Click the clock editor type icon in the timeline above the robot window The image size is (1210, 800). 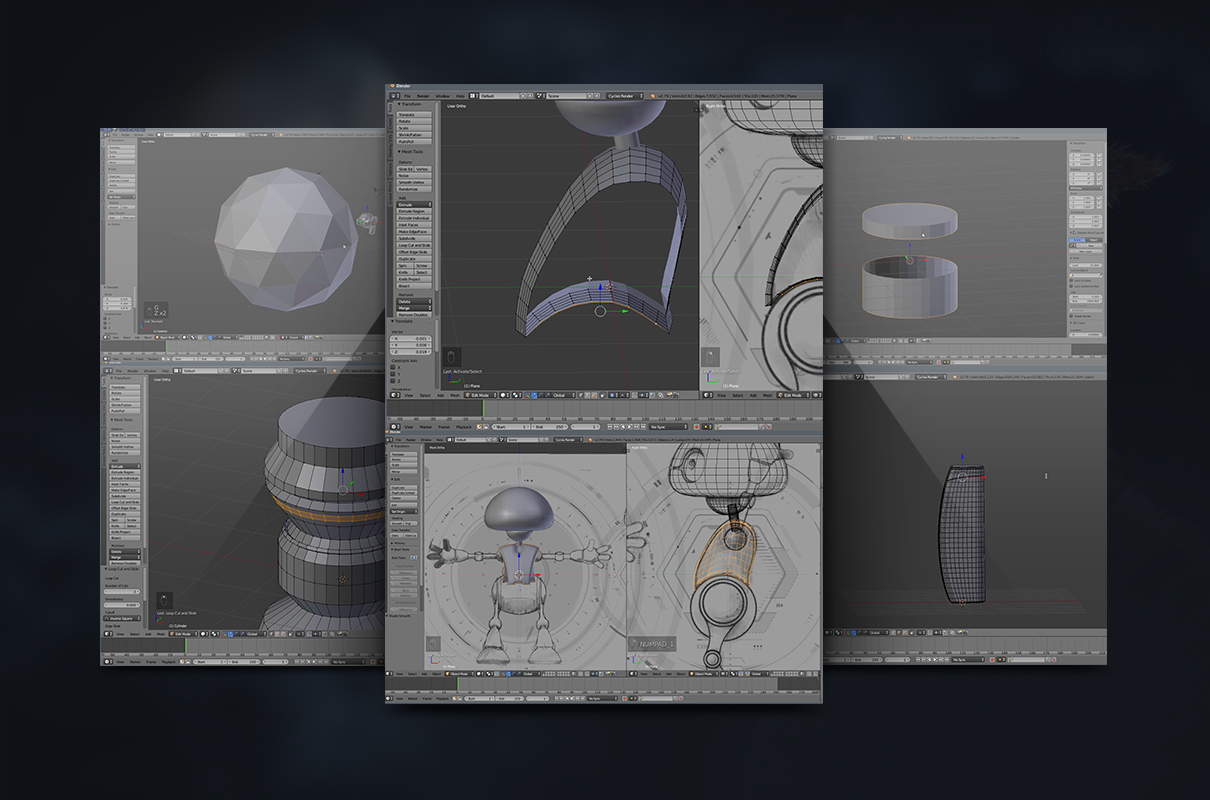(394, 426)
